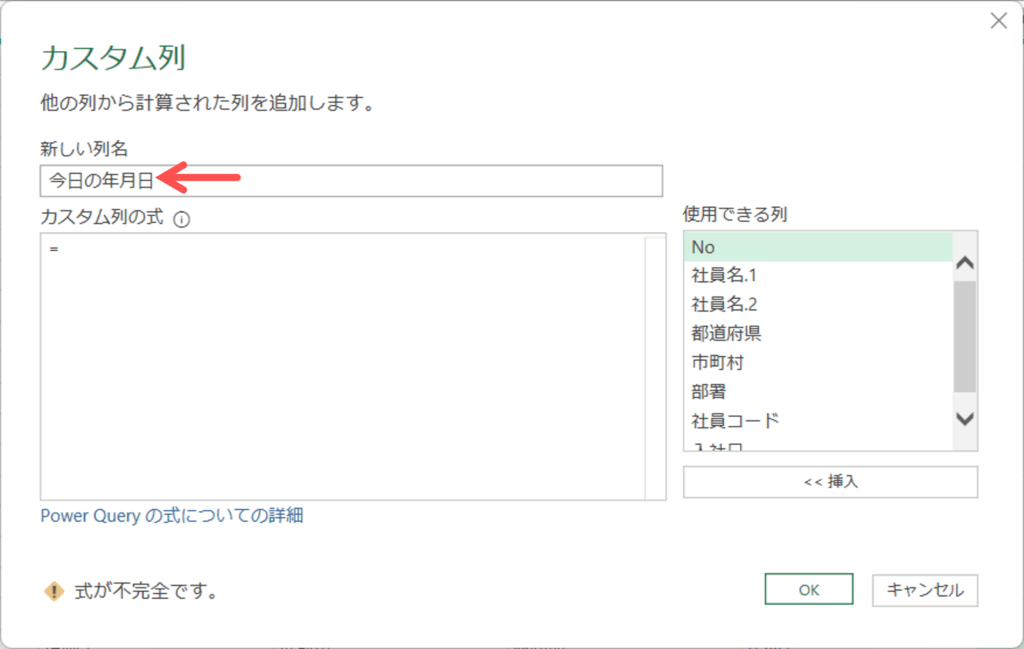
Task: Choose 都道府県 from available columns
Action: point(817,333)
